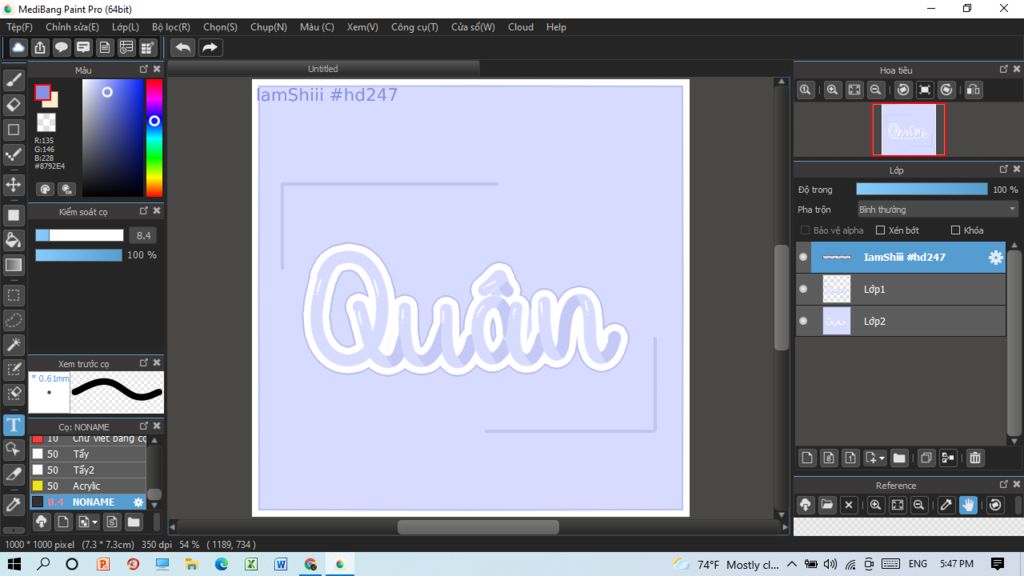This screenshot has width=1024, height=576.
Task: Open the Công cụ(T) menu
Action: pos(414,27)
